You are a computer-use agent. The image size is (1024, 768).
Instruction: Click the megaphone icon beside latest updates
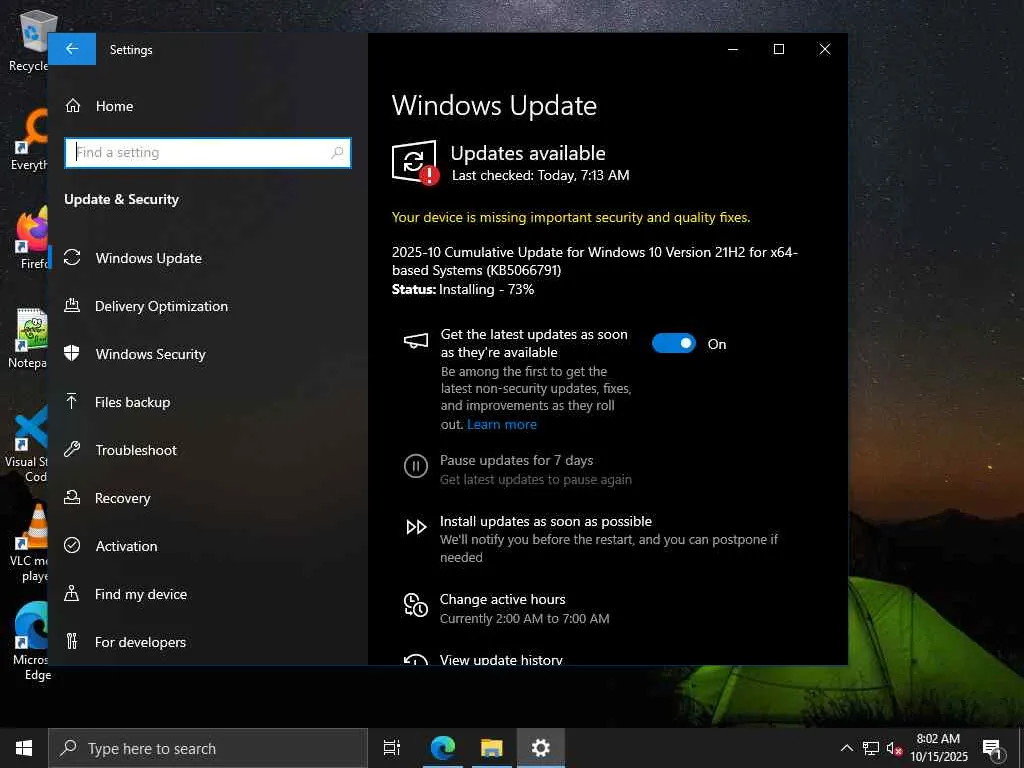click(416, 341)
